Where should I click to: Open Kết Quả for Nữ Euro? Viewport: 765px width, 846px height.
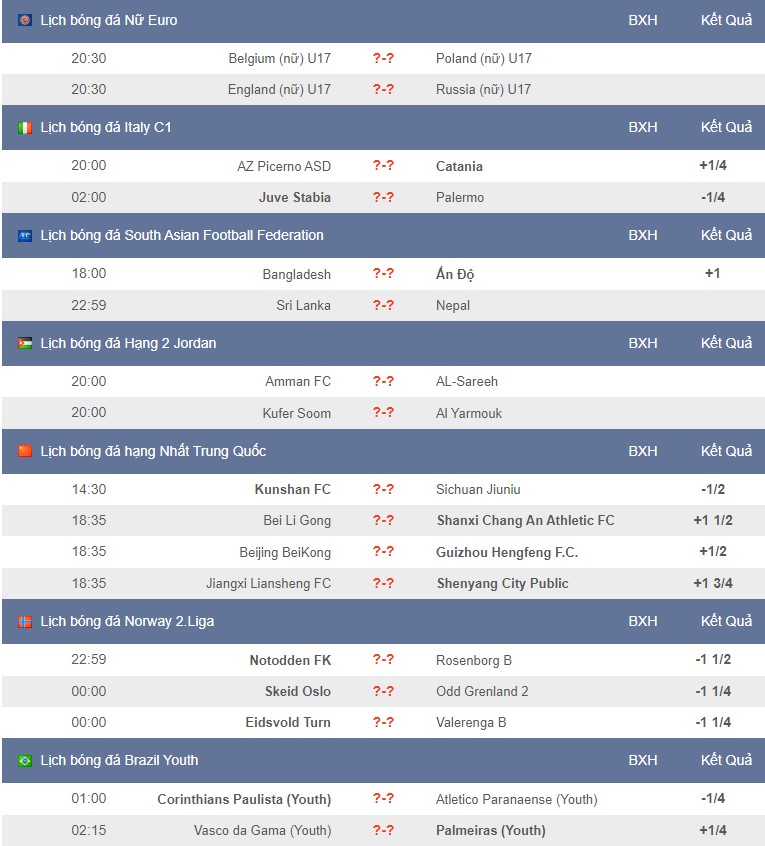tap(726, 20)
